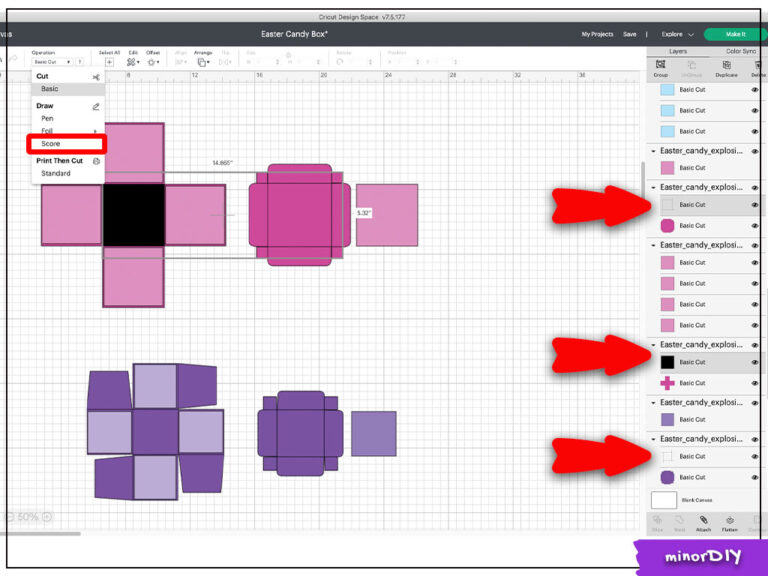
Task: Switch to the Color Sync tab
Action: pyautogui.click(x=741, y=51)
